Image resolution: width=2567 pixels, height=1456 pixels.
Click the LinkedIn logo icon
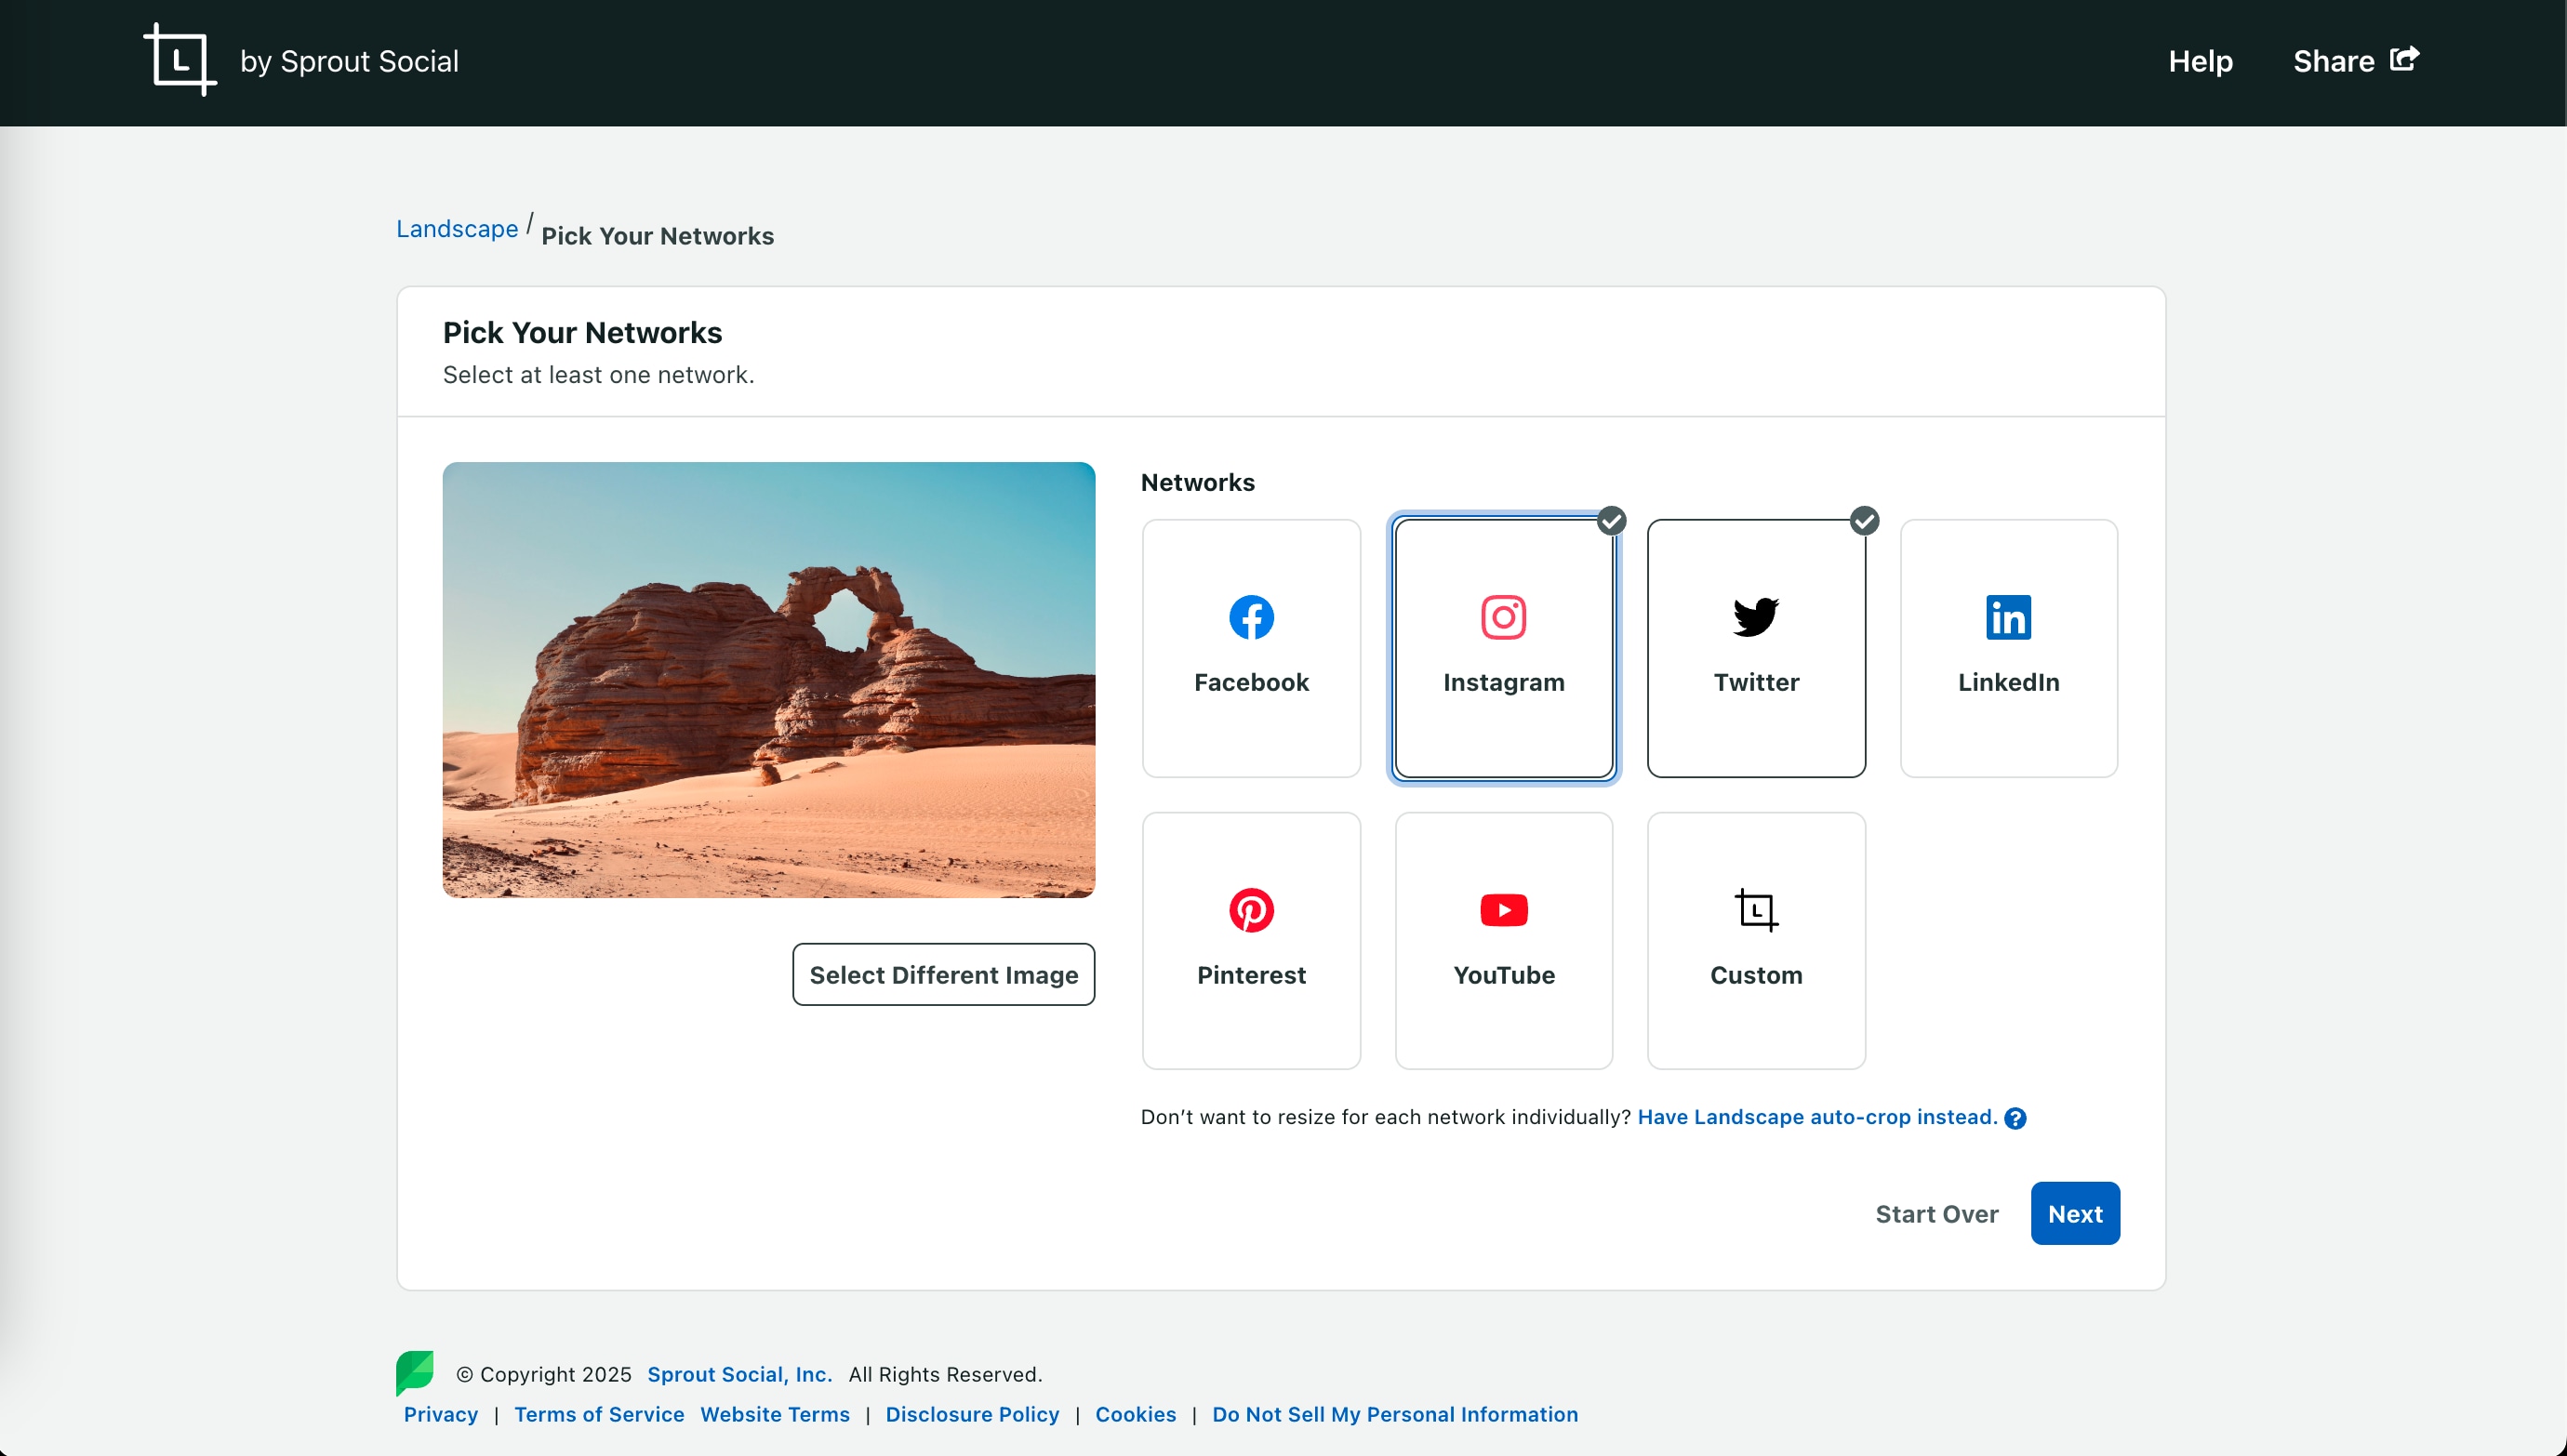coord(2008,617)
